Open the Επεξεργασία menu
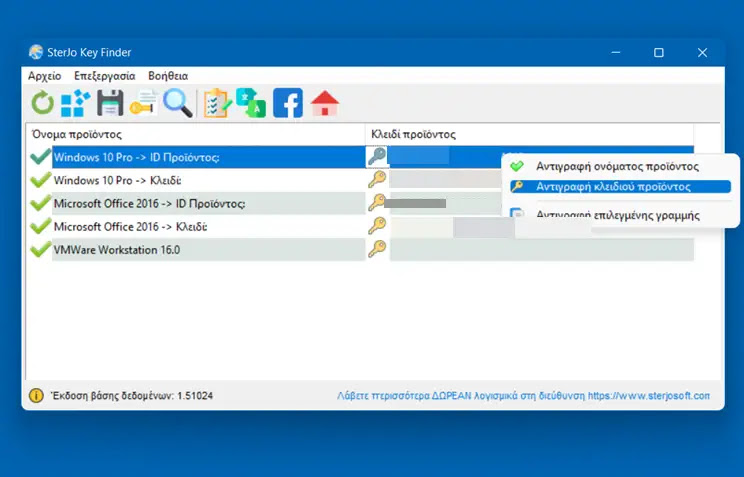This screenshot has height=477, width=744. (x=104, y=76)
